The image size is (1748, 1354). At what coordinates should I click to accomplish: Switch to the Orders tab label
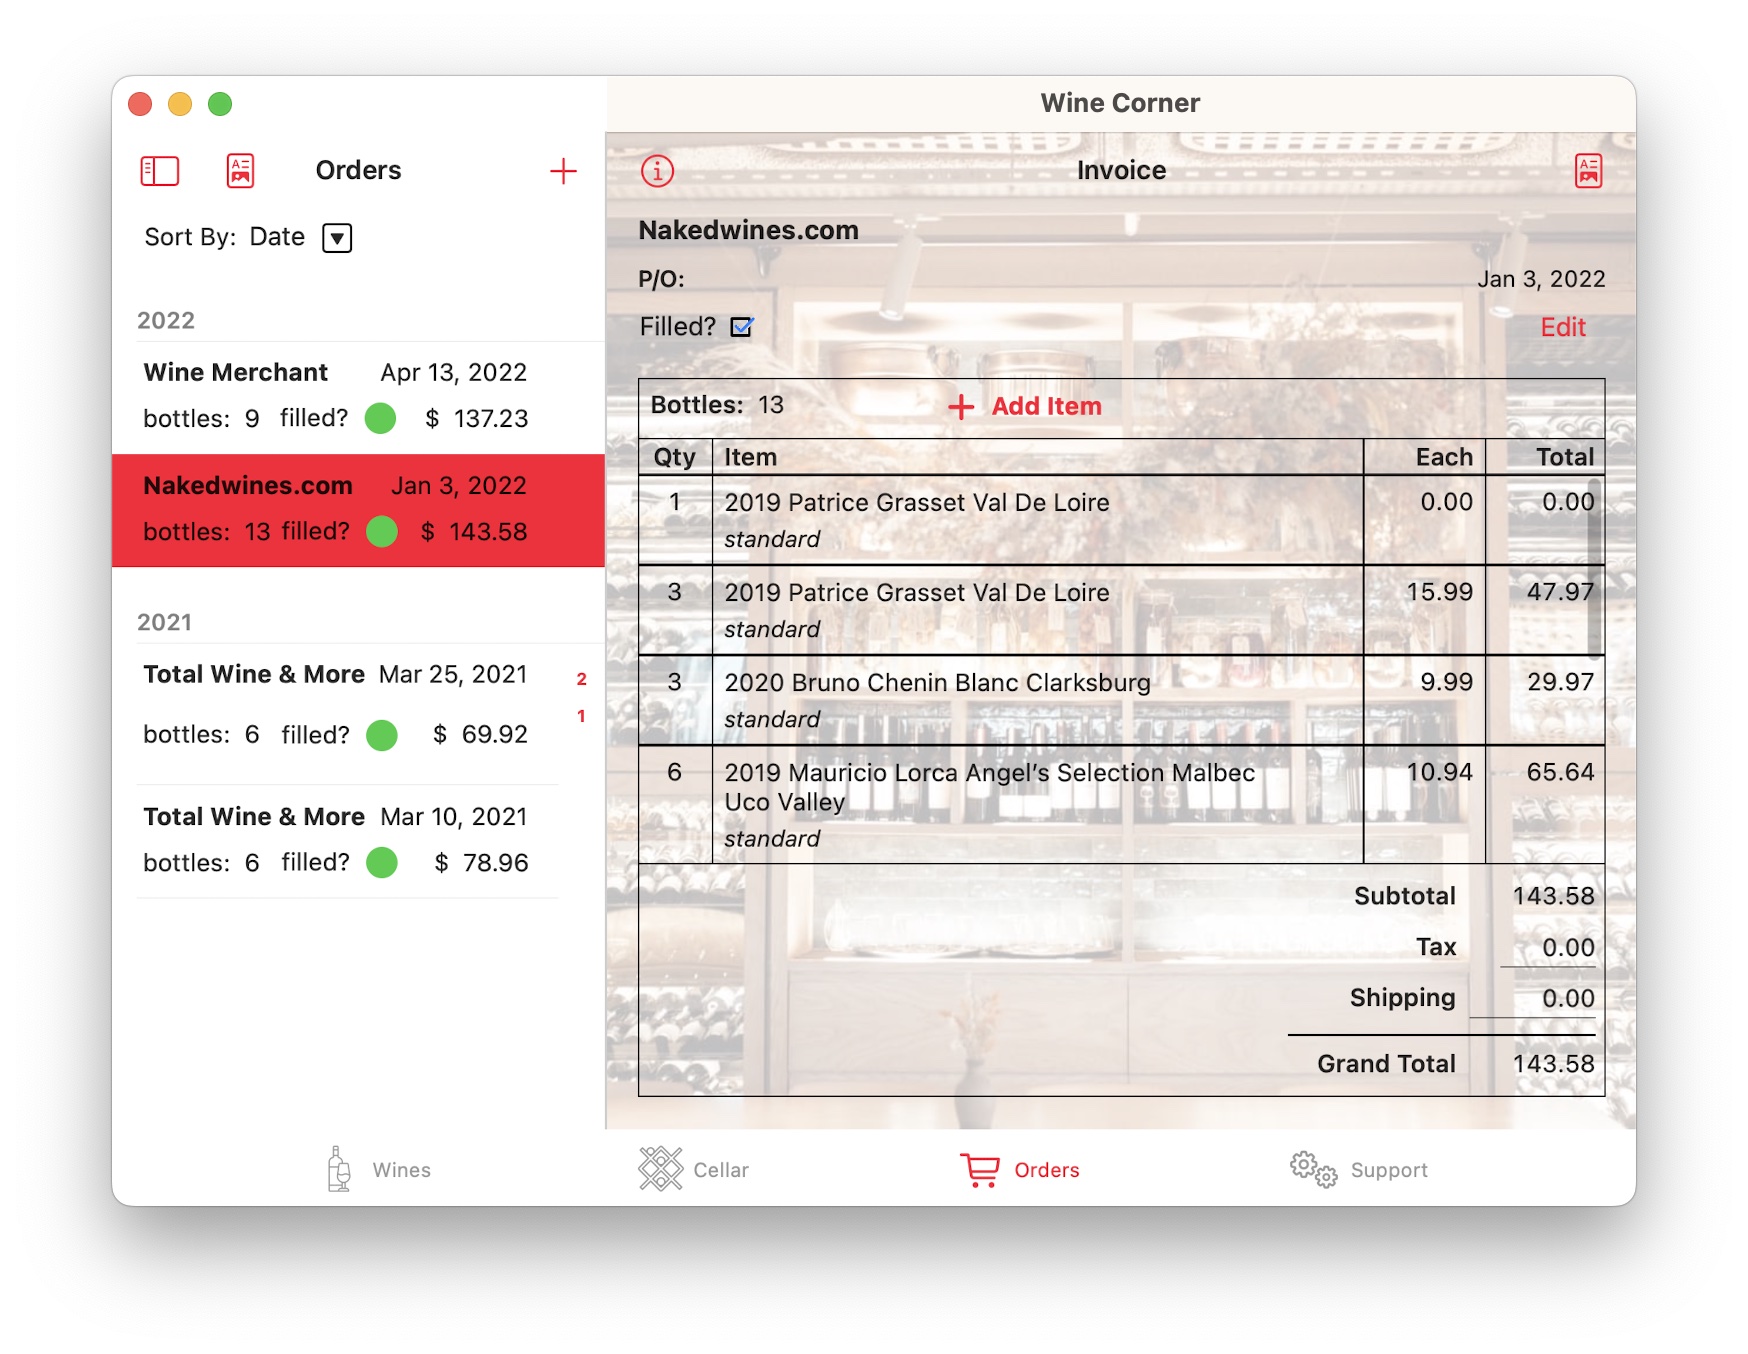pyautogui.click(x=1046, y=1170)
